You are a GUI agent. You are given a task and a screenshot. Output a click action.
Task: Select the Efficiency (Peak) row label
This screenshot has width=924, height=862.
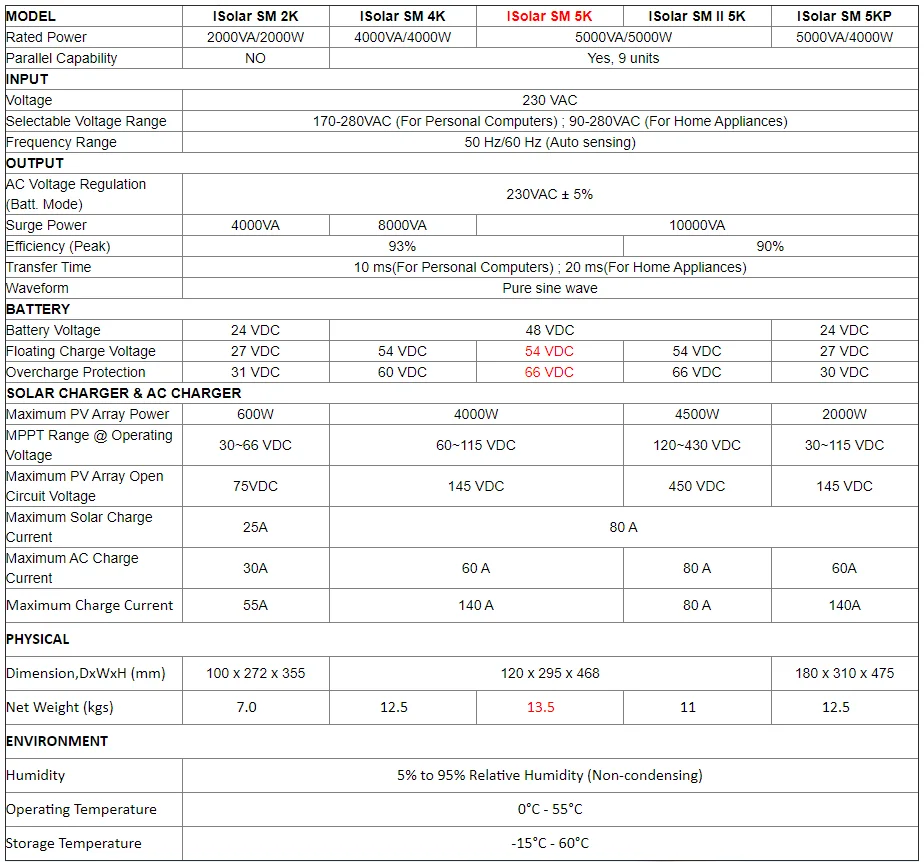coord(58,246)
